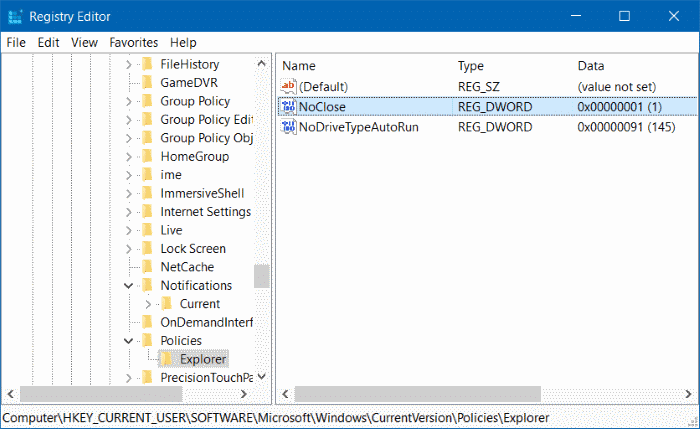Click tree pane scroll left arrow
Image resolution: width=700 pixels, height=429 pixels.
coord(11,394)
